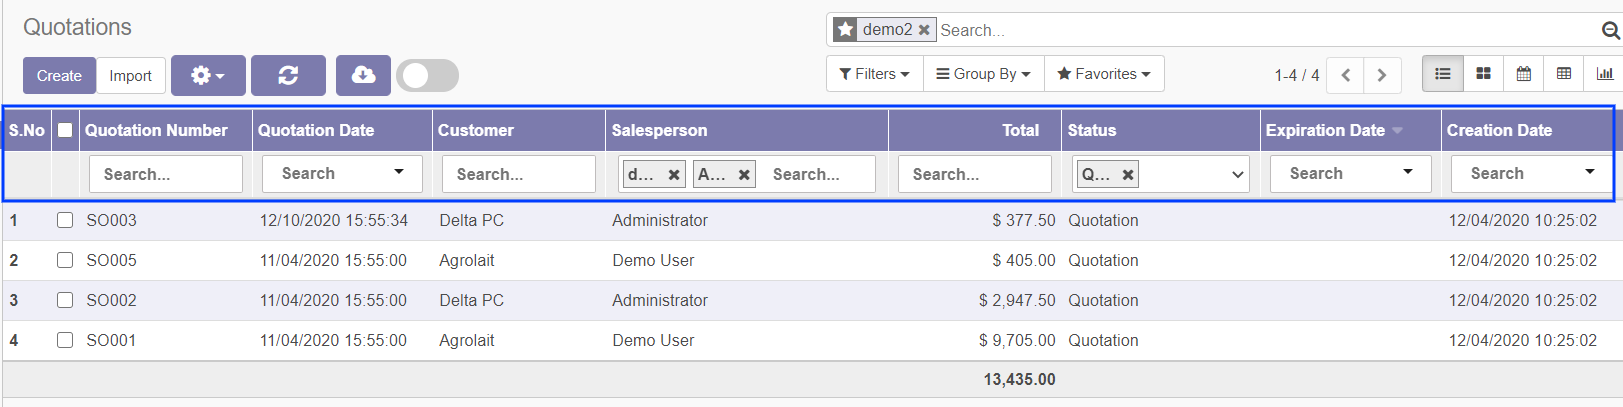Image resolution: width=1623 pixels, height=407 pixels.
Task: Expand the Status filter dropdown
Action: pyautogui.click(x=1237, y=174)
